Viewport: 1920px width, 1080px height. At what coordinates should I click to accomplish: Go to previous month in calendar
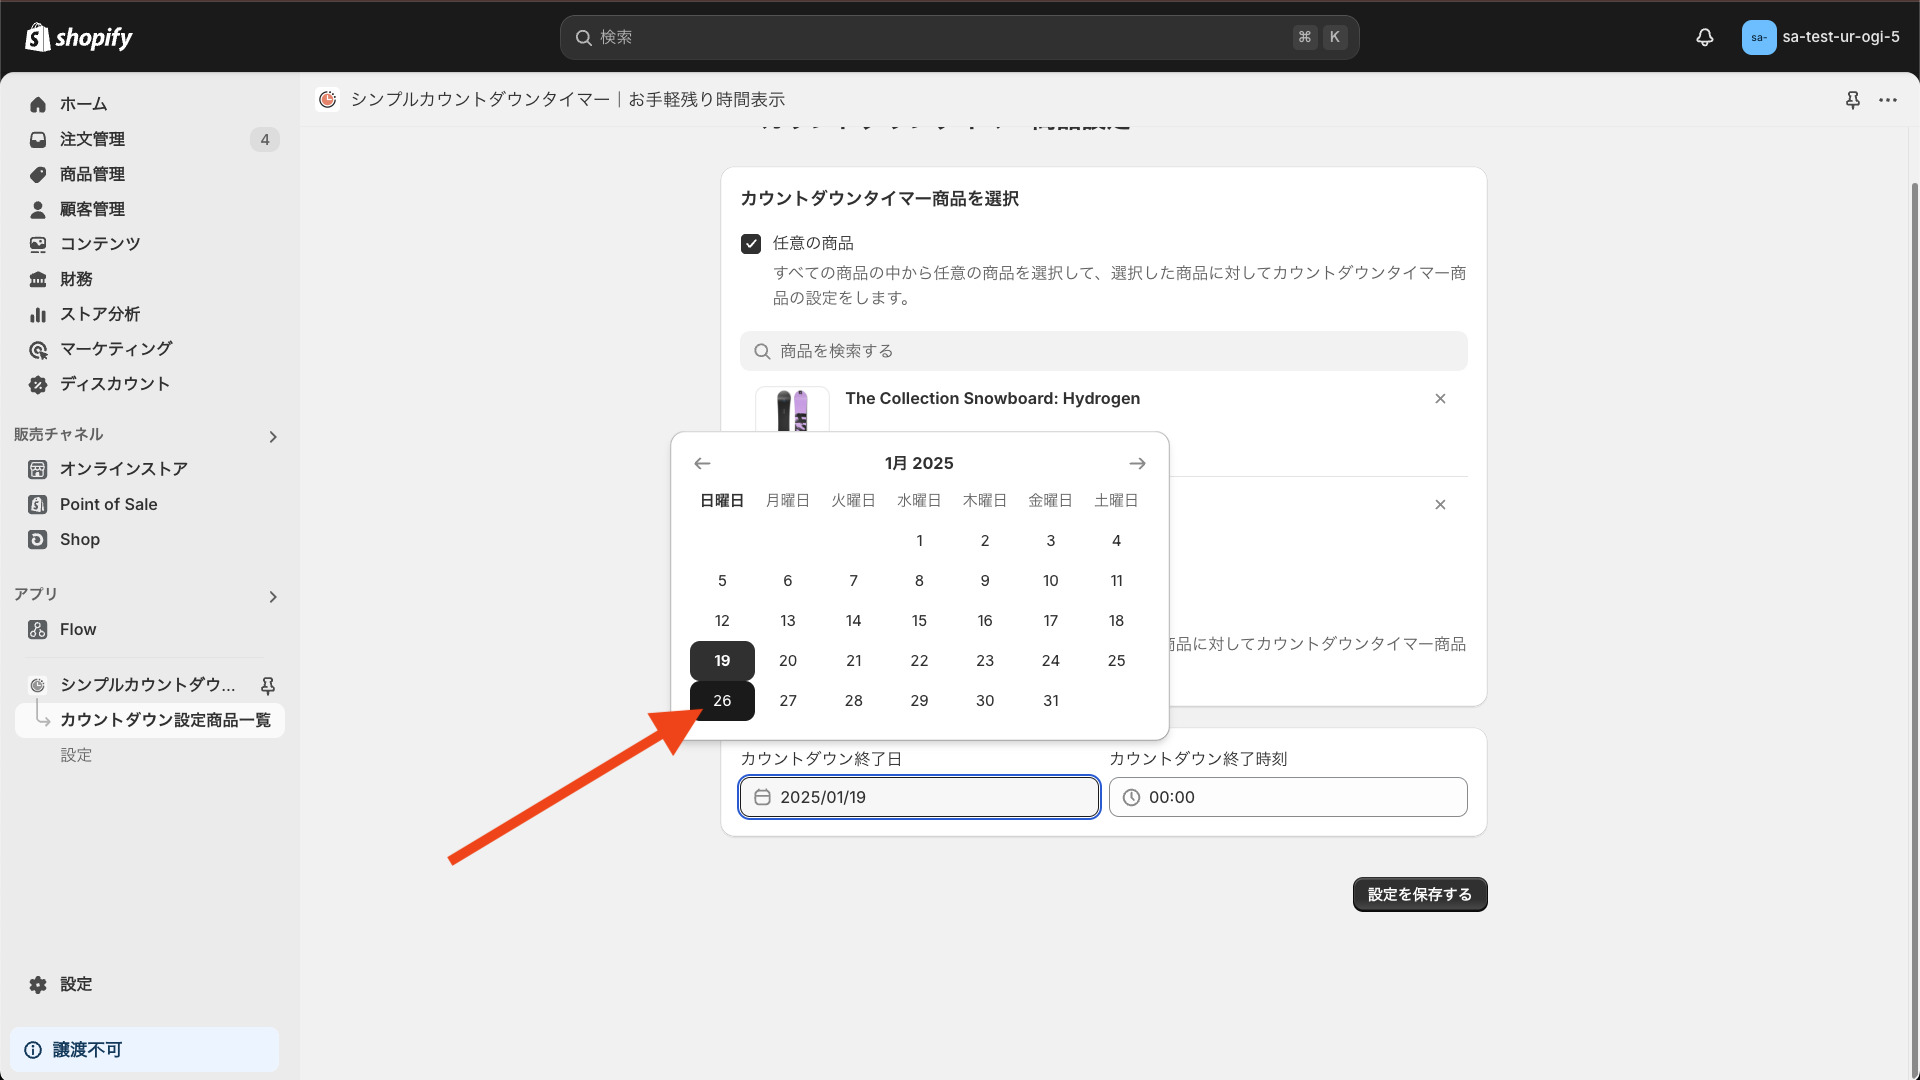point(702,463)
